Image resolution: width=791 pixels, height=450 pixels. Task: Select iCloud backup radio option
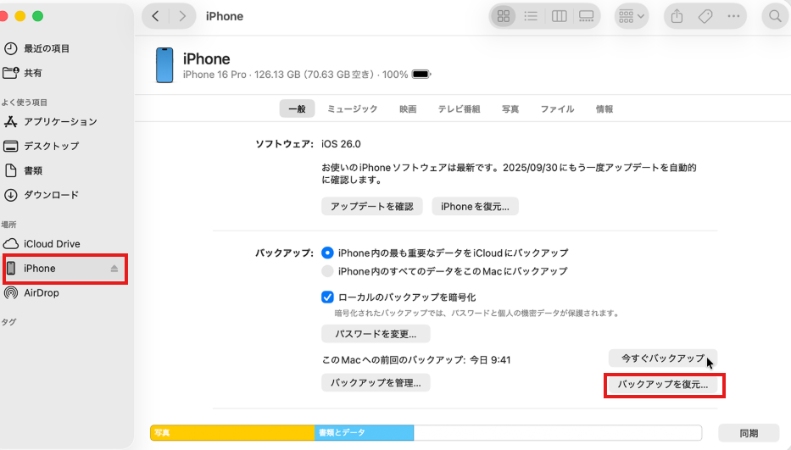[x=327, y=253]
